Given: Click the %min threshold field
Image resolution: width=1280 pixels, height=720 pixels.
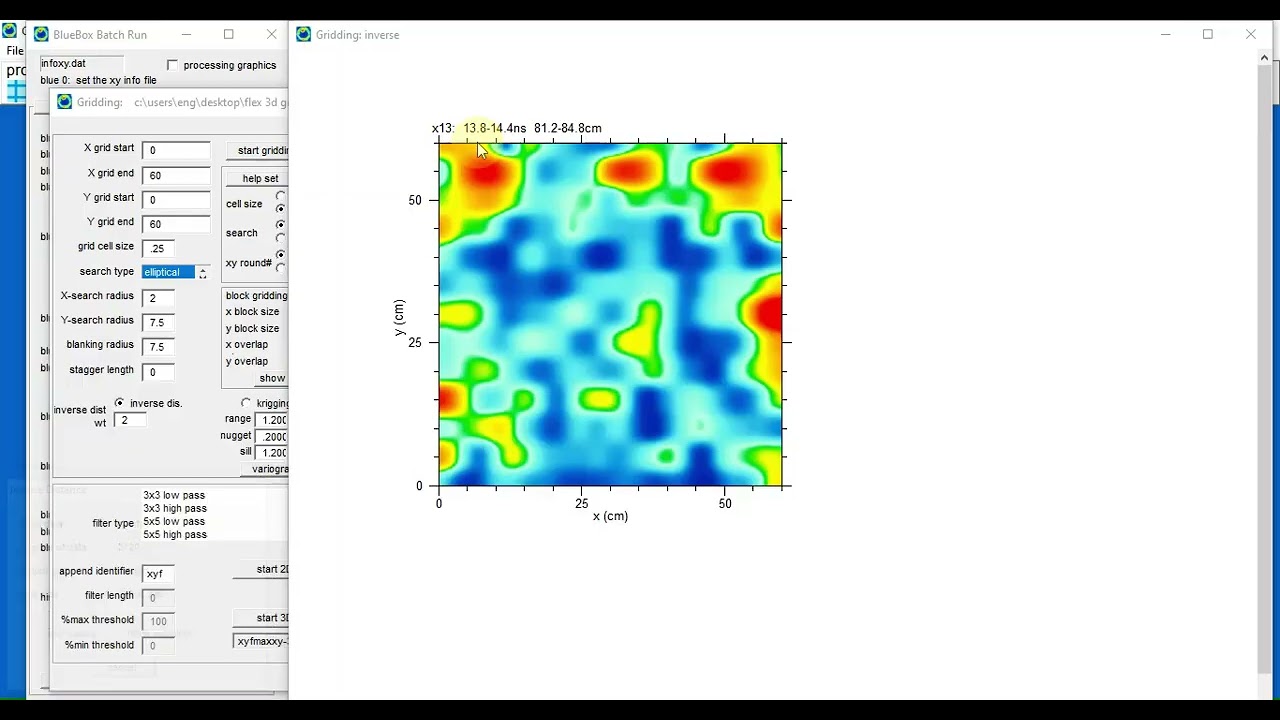Looking at the screenshot, I should [x=159, y=646].
